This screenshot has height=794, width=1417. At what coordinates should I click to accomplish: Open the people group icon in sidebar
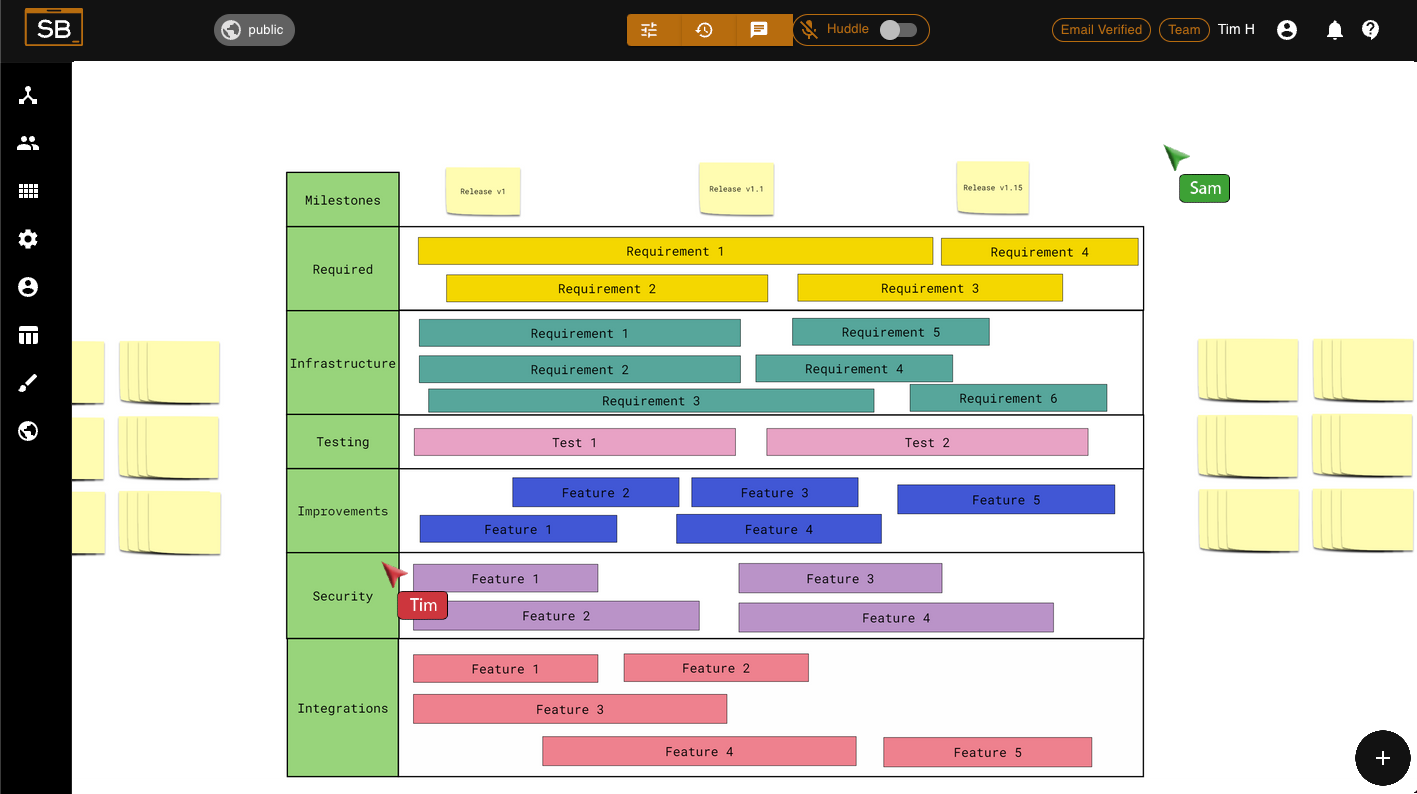click(28, 143)
